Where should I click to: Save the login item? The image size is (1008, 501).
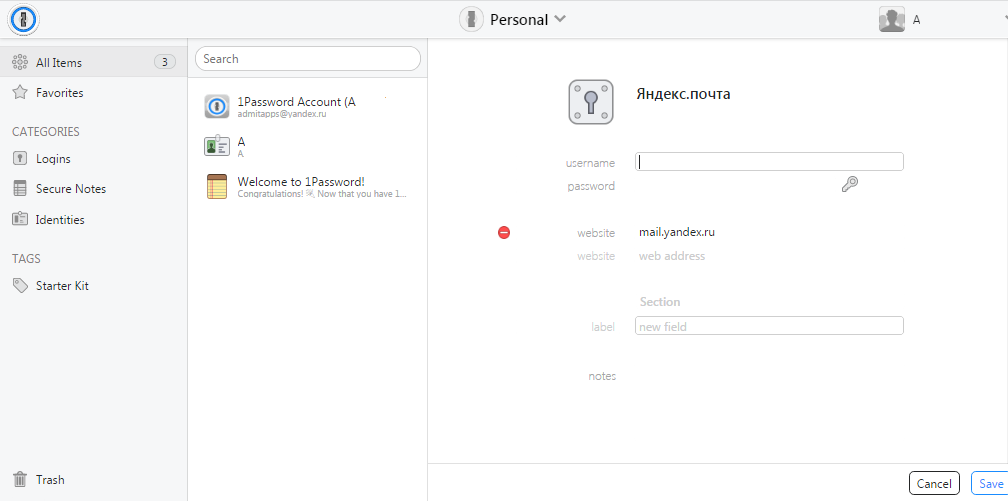click(x=991, y=484)
